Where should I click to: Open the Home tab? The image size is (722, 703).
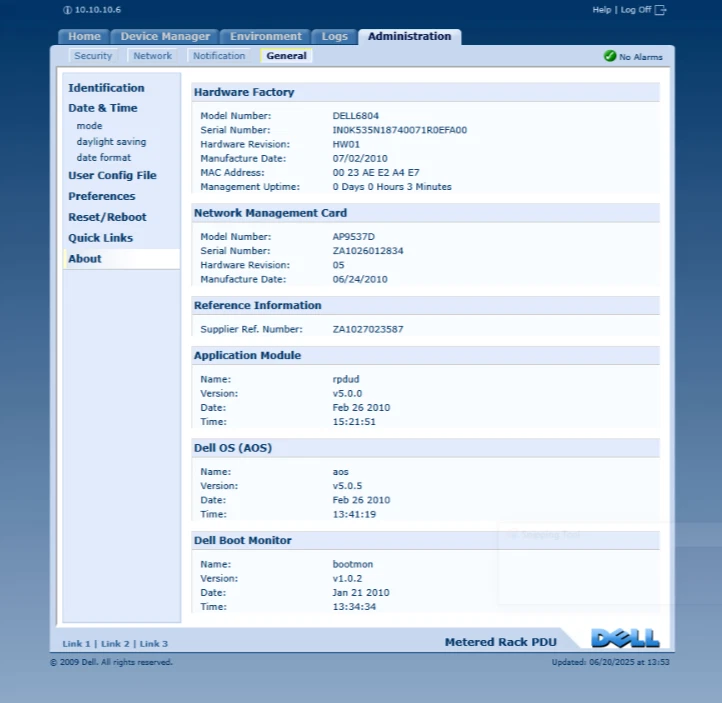pos(84,36)
